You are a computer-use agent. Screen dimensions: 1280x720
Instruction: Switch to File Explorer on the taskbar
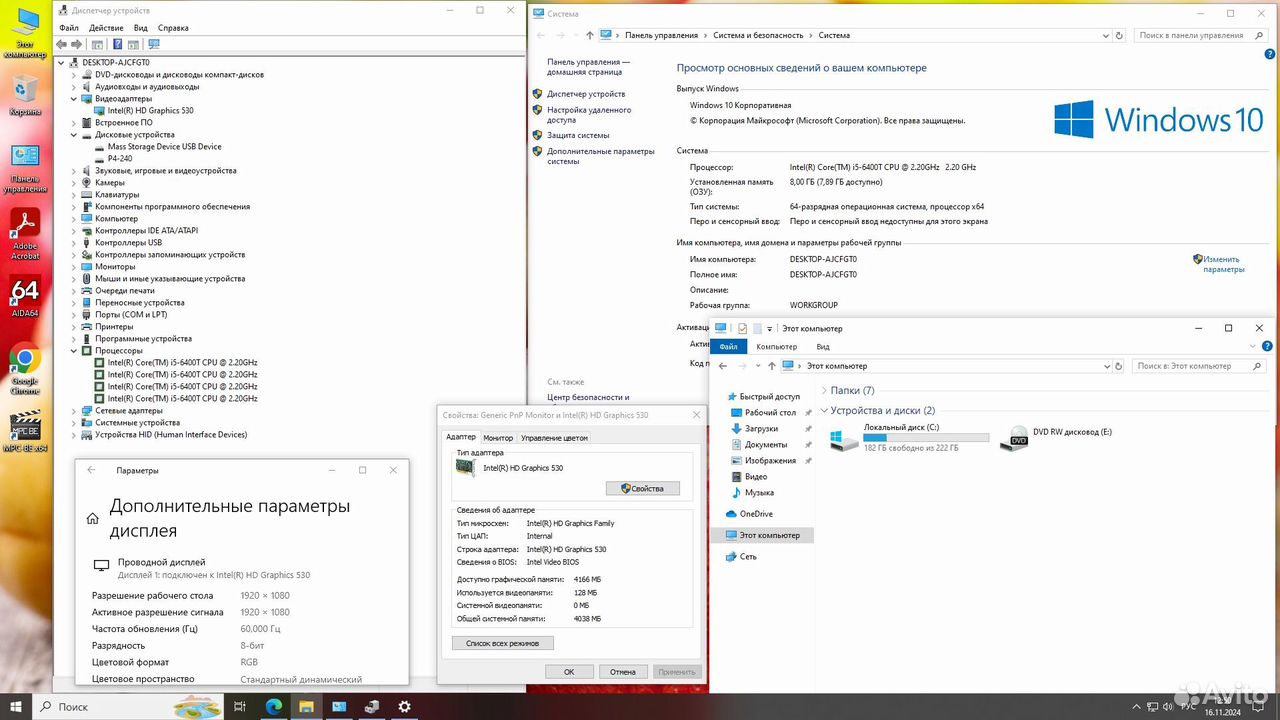[306, 706]
